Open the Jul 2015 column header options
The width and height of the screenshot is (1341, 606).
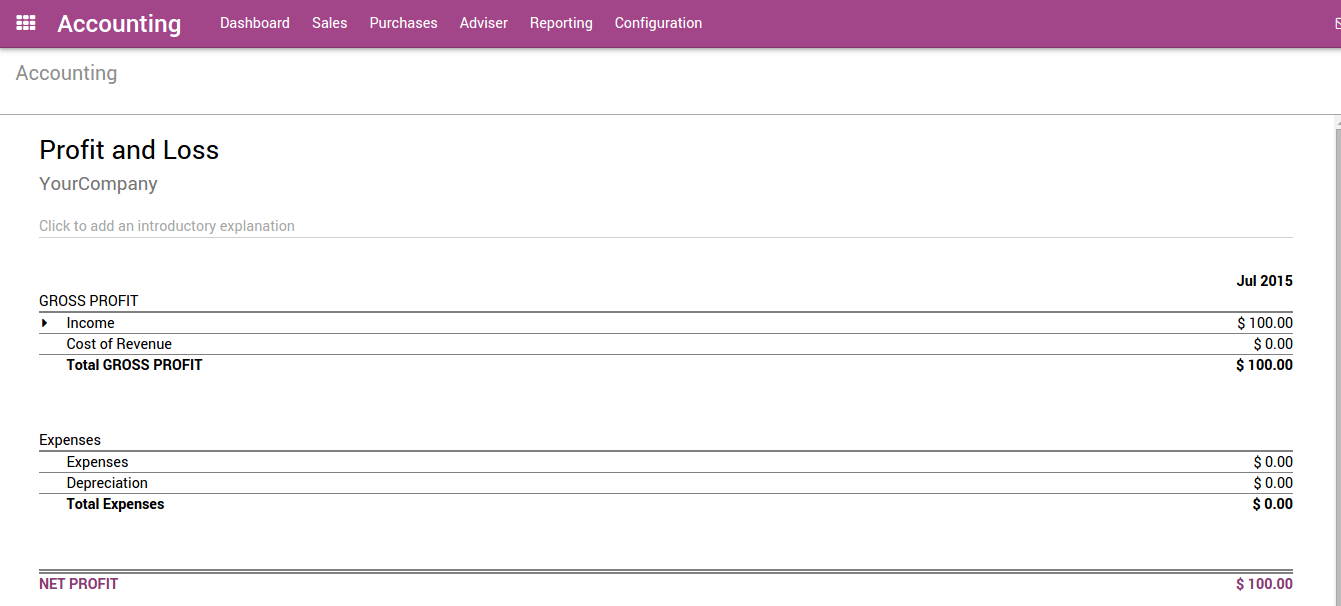(x=1264, y=281)
